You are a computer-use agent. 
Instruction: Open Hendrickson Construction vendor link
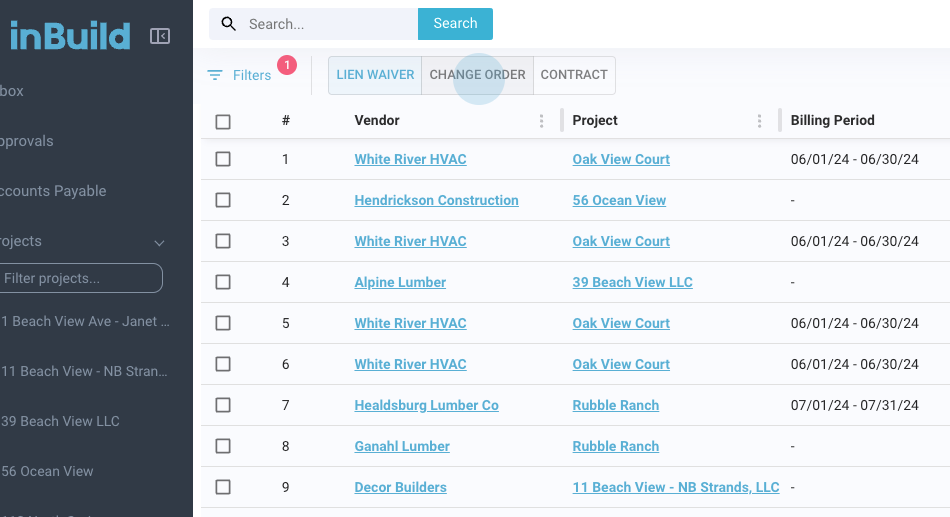coord(436,200)
